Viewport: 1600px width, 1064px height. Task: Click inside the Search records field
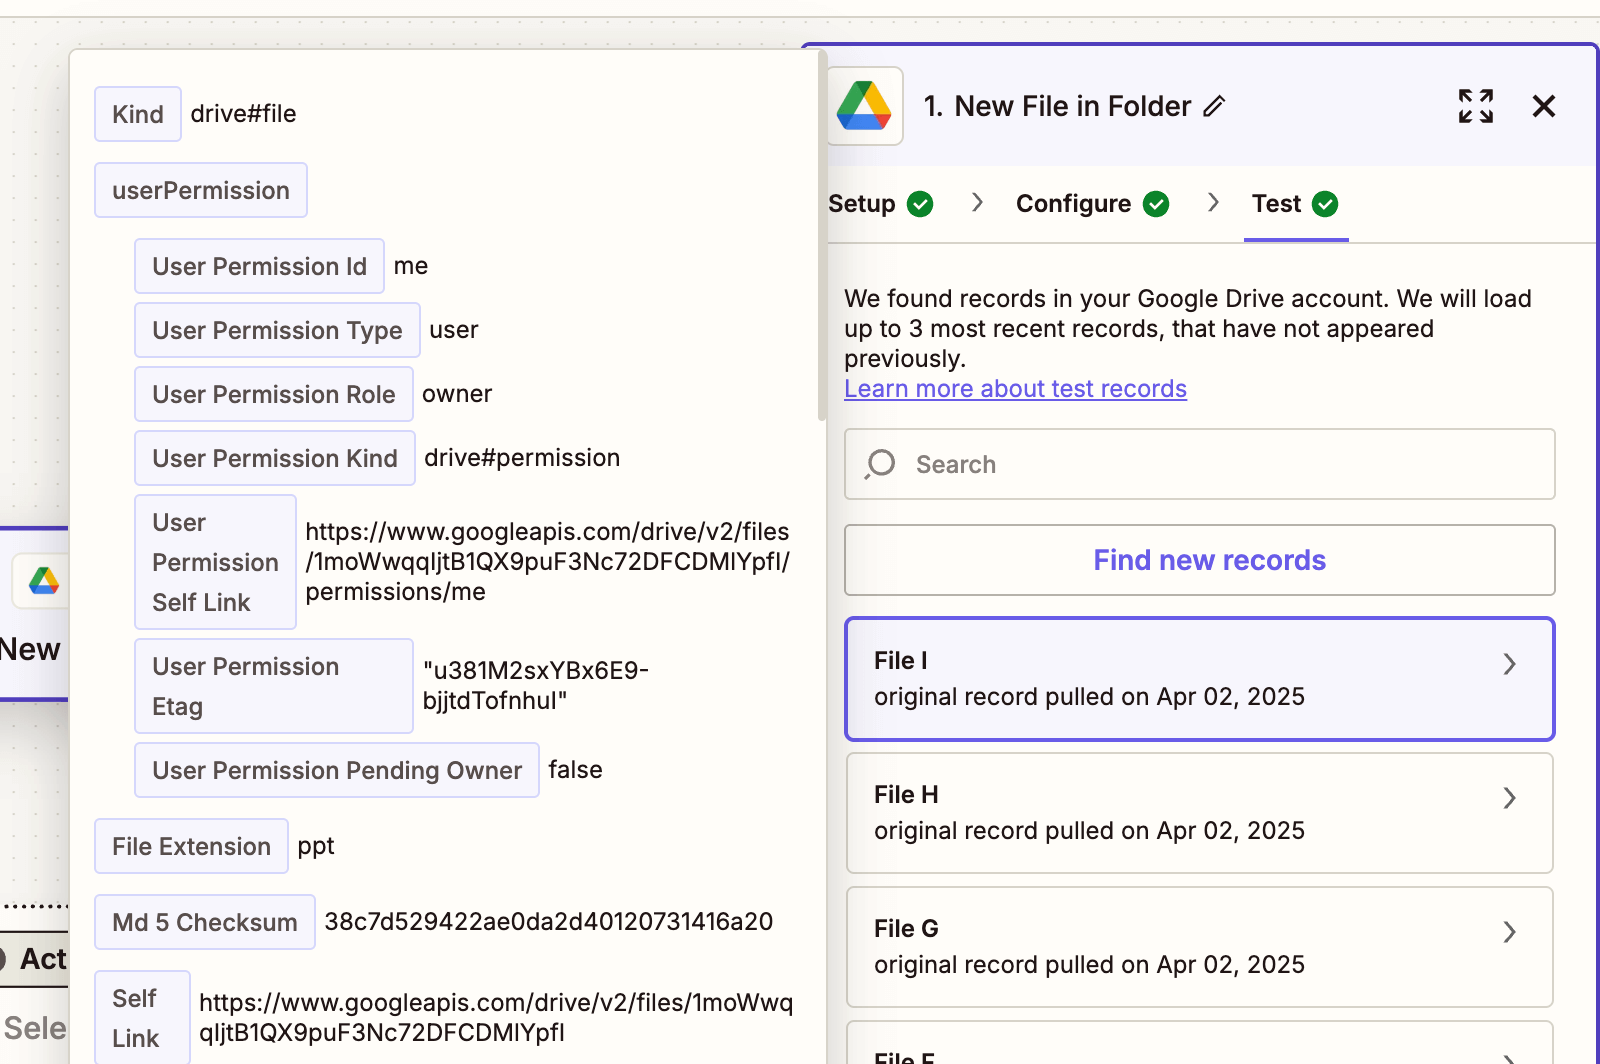(1100, 464)
